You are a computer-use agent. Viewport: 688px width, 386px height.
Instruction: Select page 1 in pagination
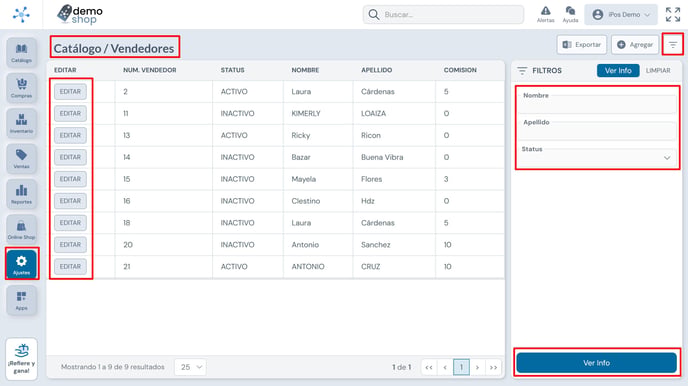click(461, 367)
